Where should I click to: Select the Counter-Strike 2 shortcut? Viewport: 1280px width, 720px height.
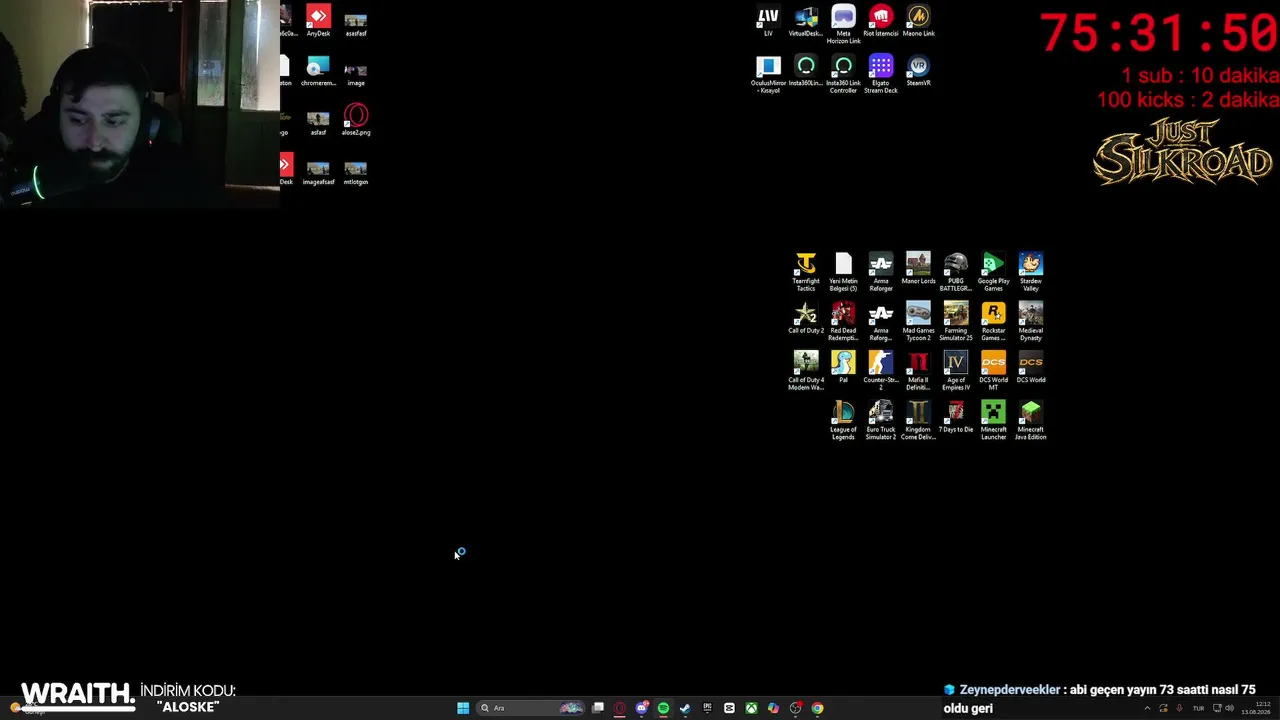pos(881,371)
